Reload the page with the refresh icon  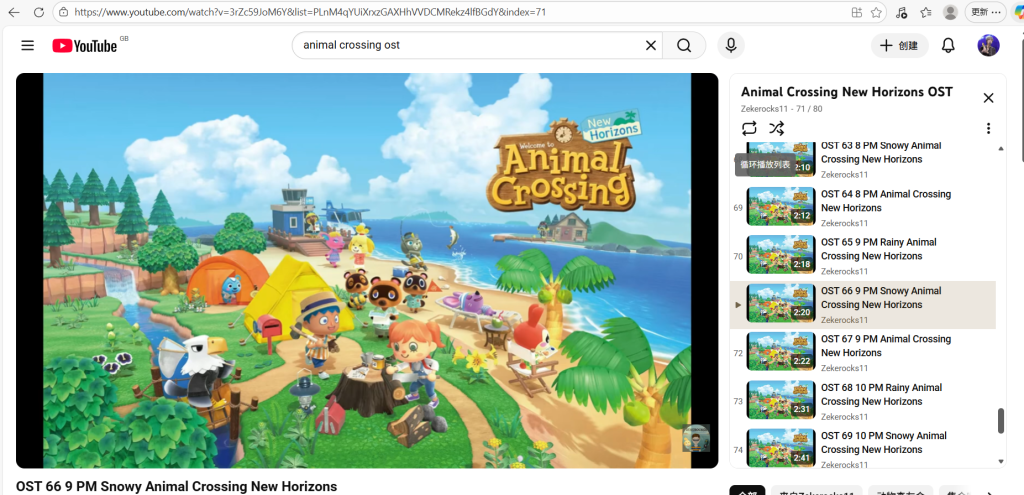[39, 12]
